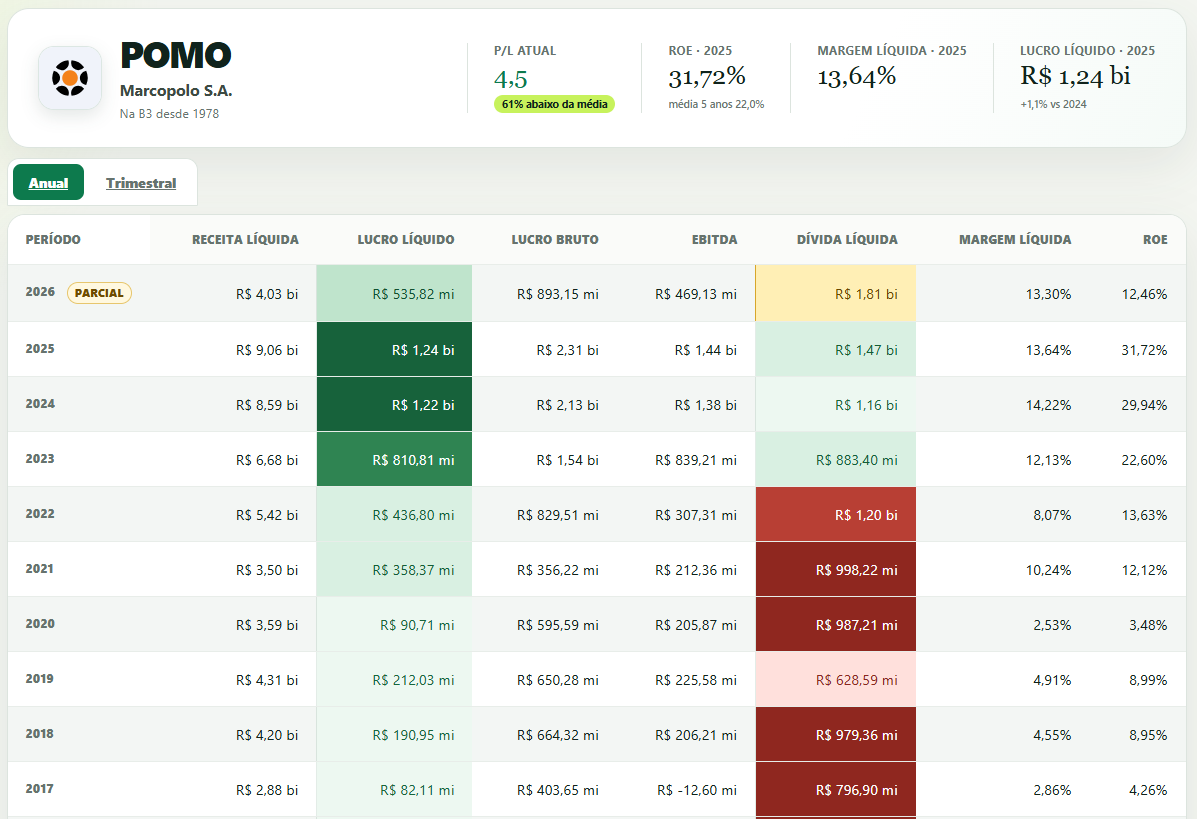Click the LUCRO BRUTO column header
Screen dimensions: 1197x819
coord(555,240)
